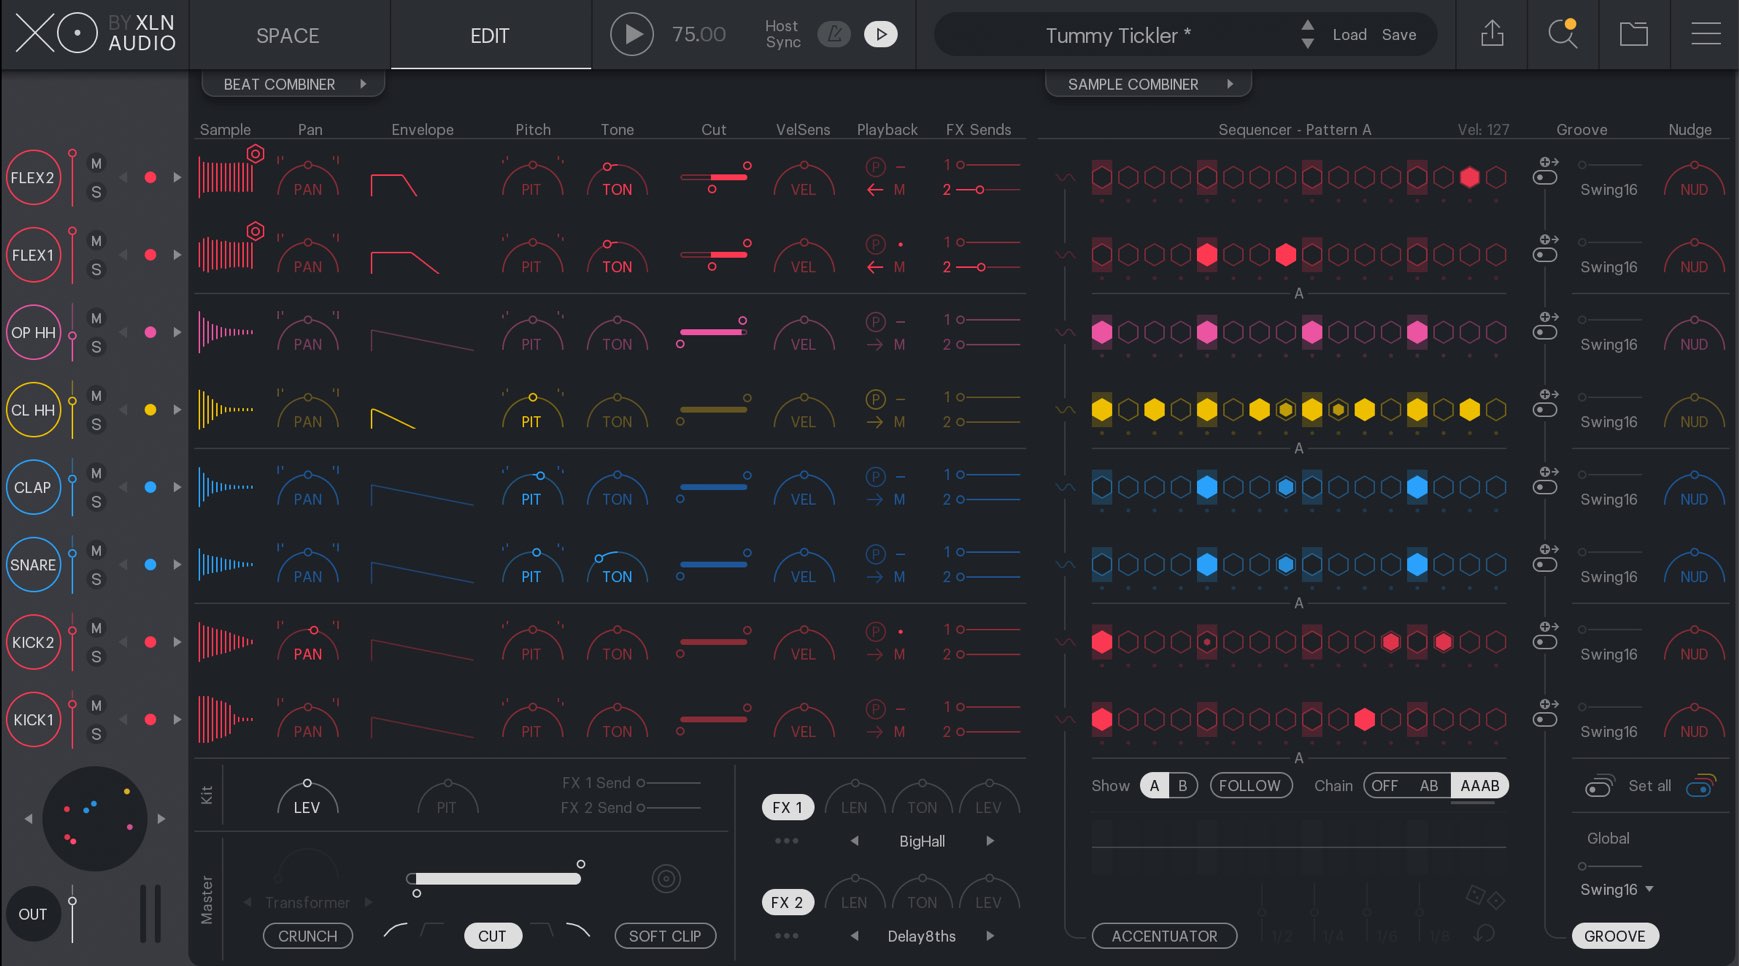Toggle the Host Sync play icon
This screenshot has height=966, width=1740.
tap(881, 34)
